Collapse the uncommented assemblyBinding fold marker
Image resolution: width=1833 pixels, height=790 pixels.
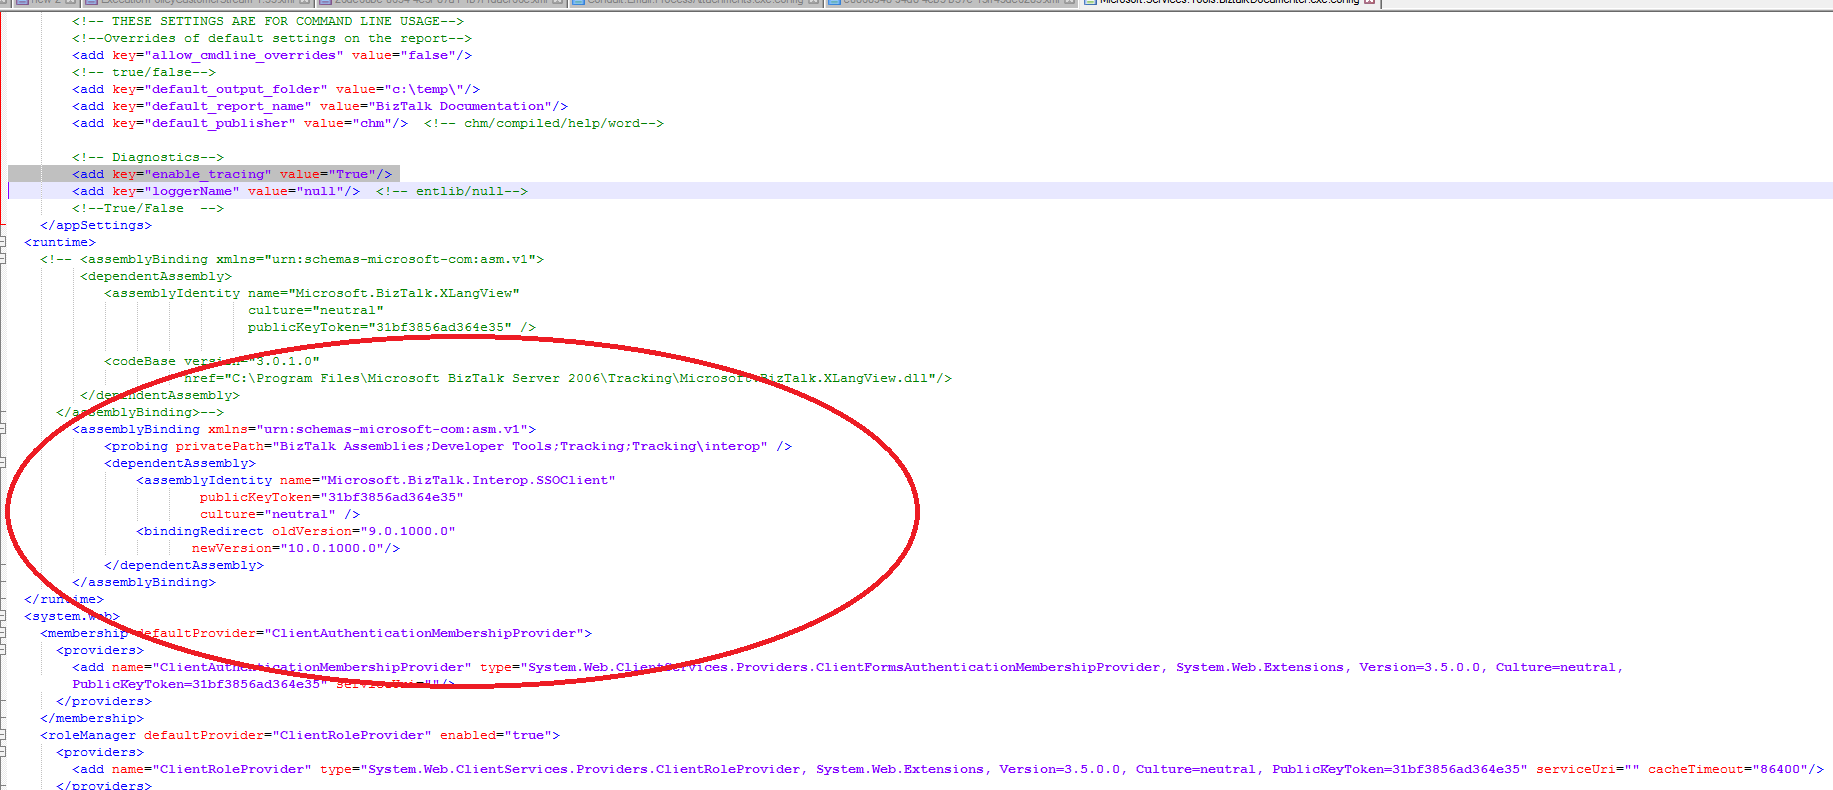[x=3, y=429]
